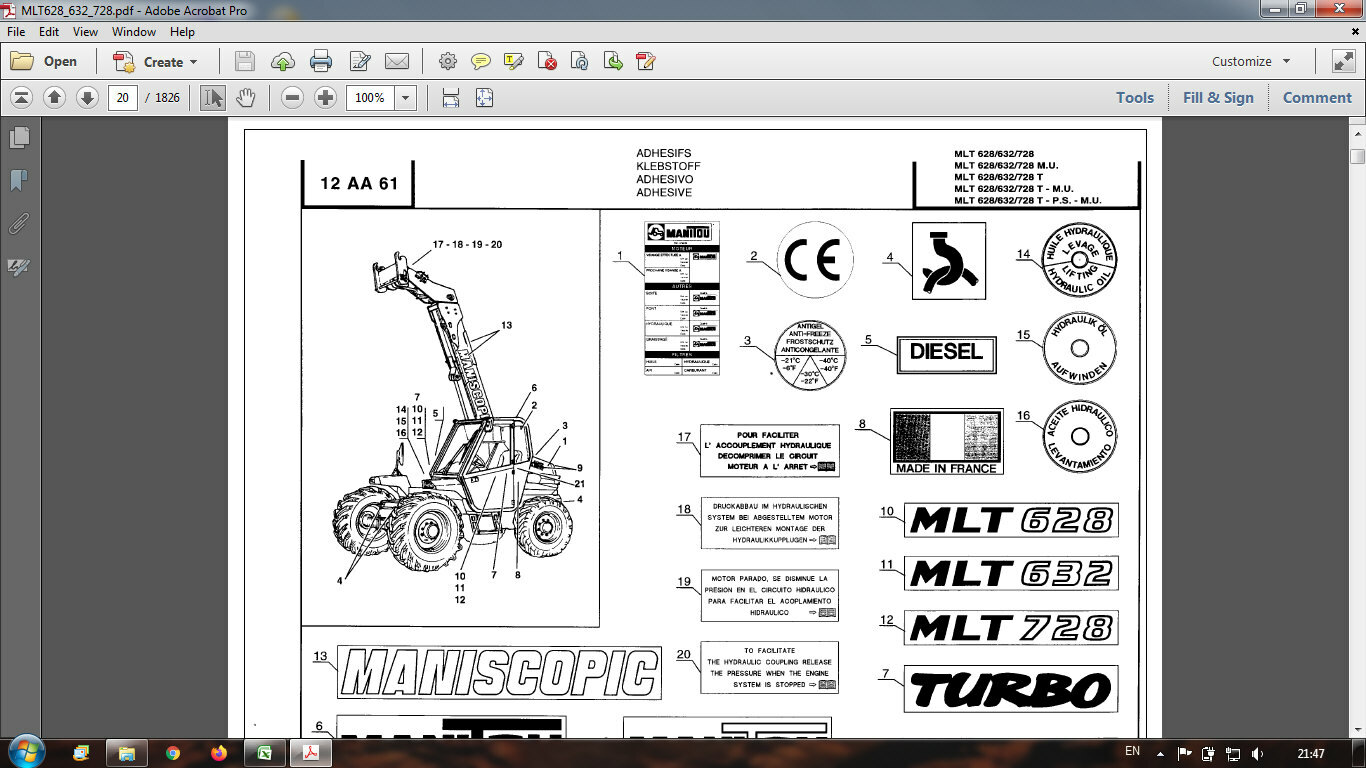This screenshot has height=768, width=1366.
Task: Show the Bookmarks panel
Action: pyautogui.click(x=19, y=180)
